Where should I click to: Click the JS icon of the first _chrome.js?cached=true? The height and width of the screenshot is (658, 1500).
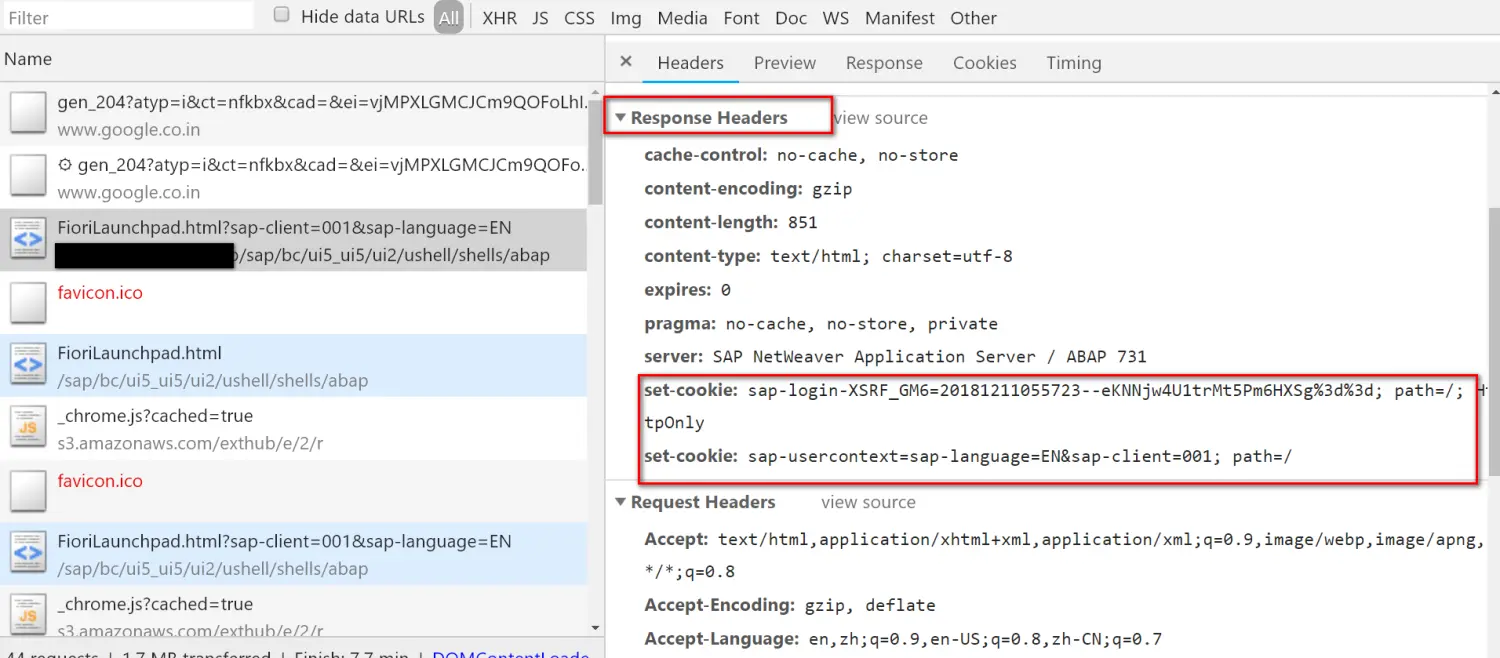pyautogui.click(x=28, y=427)
